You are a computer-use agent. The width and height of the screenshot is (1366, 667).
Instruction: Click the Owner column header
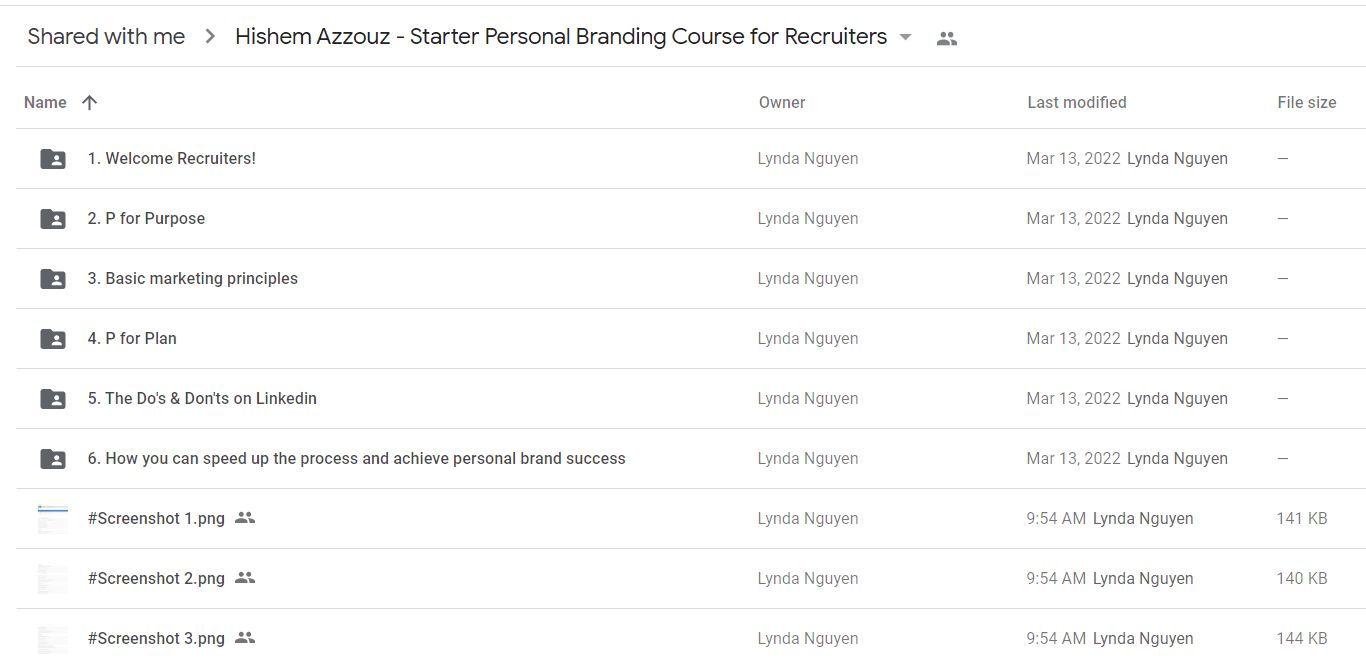point(782,102)
